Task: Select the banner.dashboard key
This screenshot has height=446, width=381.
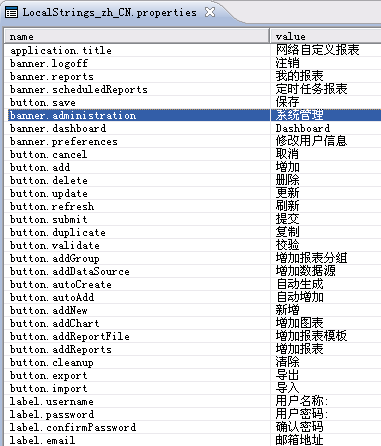Action: coord(58,128)
